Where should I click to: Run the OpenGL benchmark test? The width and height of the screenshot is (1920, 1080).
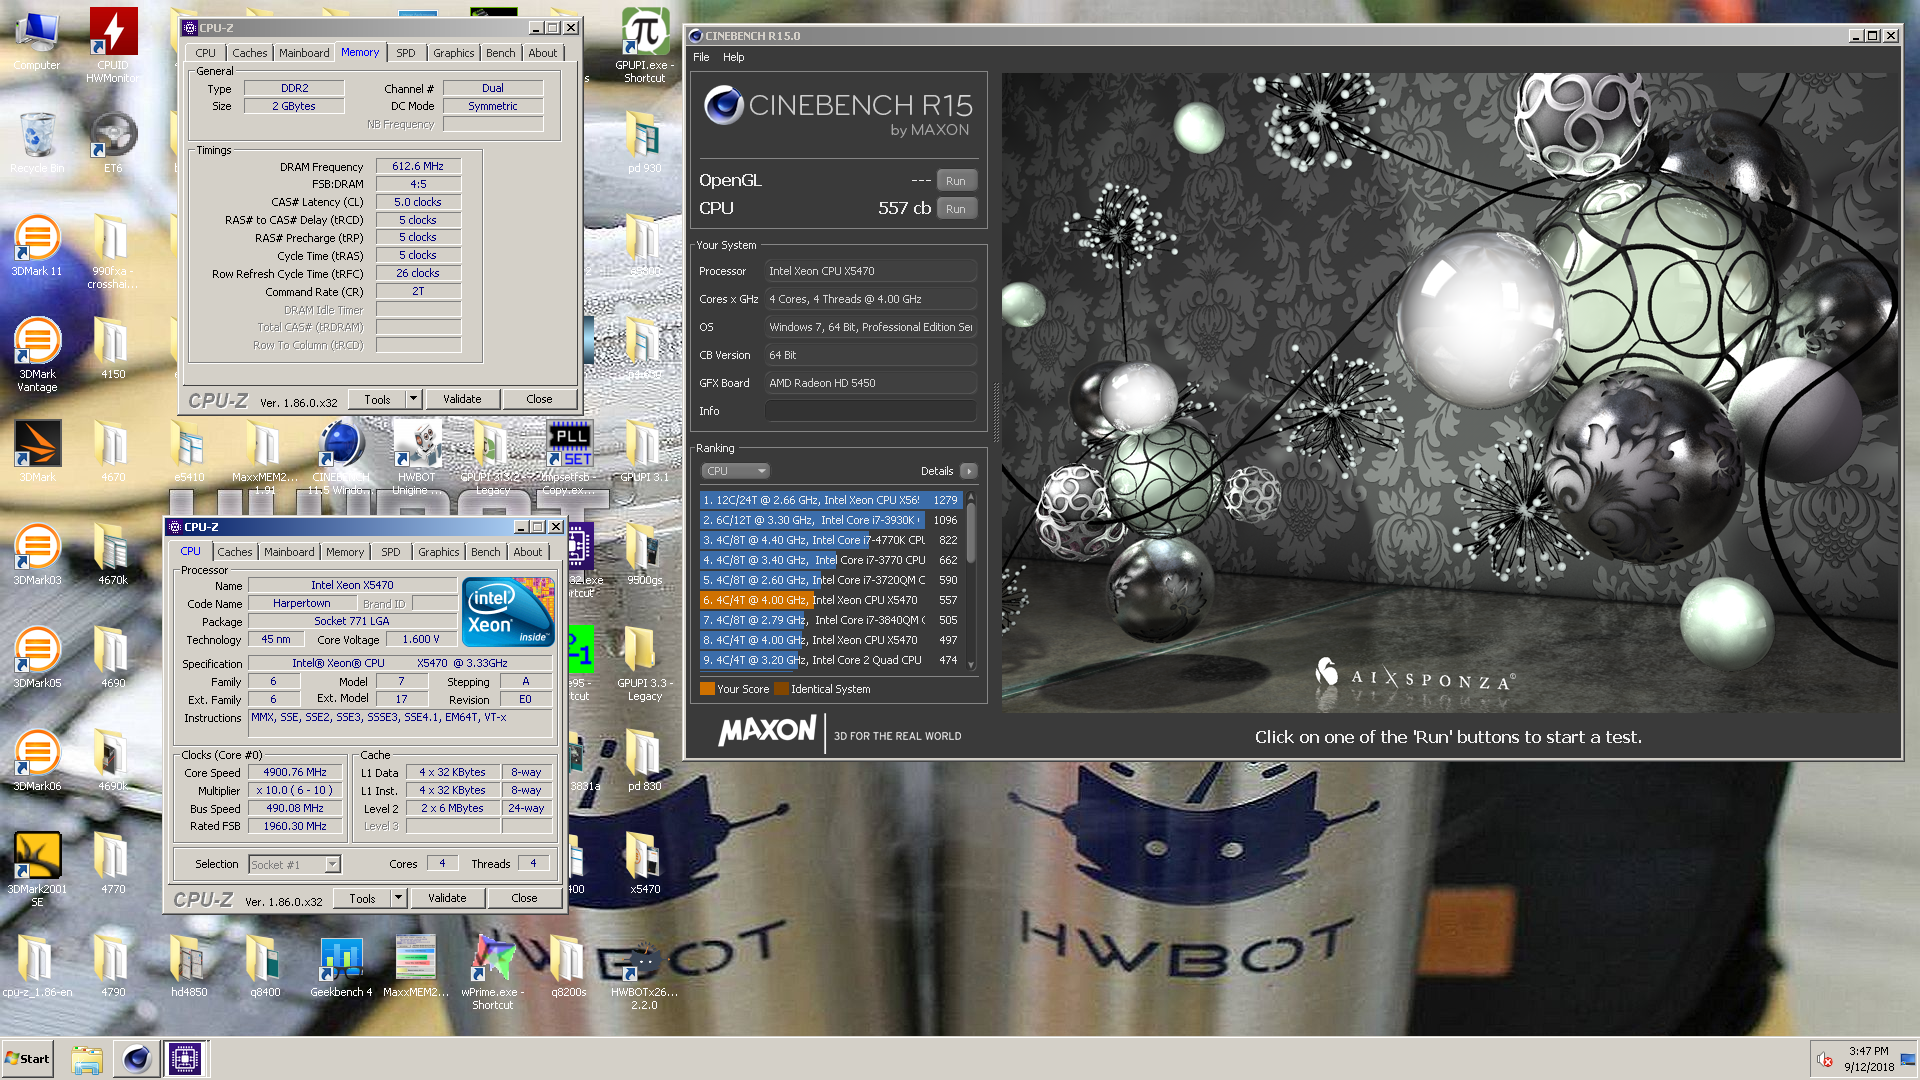point(956,181)
